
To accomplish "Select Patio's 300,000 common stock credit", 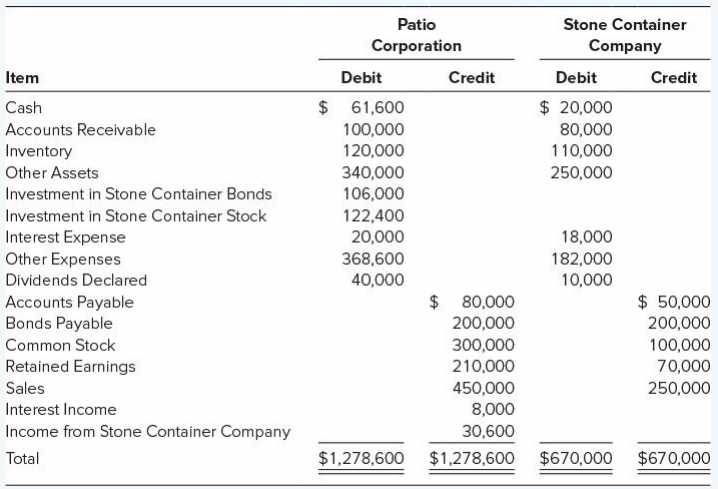I will coord(484,345).
